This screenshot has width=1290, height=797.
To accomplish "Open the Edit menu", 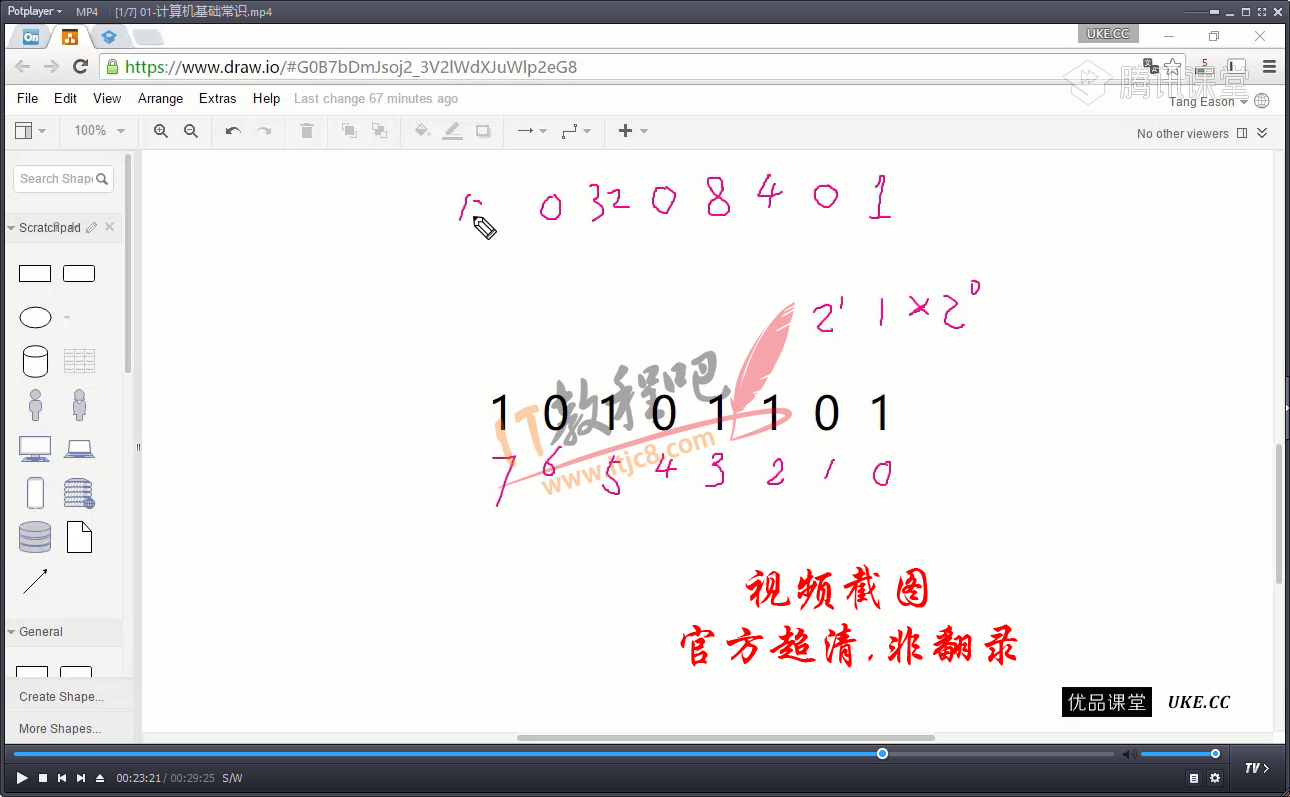I will pos(65,98).
